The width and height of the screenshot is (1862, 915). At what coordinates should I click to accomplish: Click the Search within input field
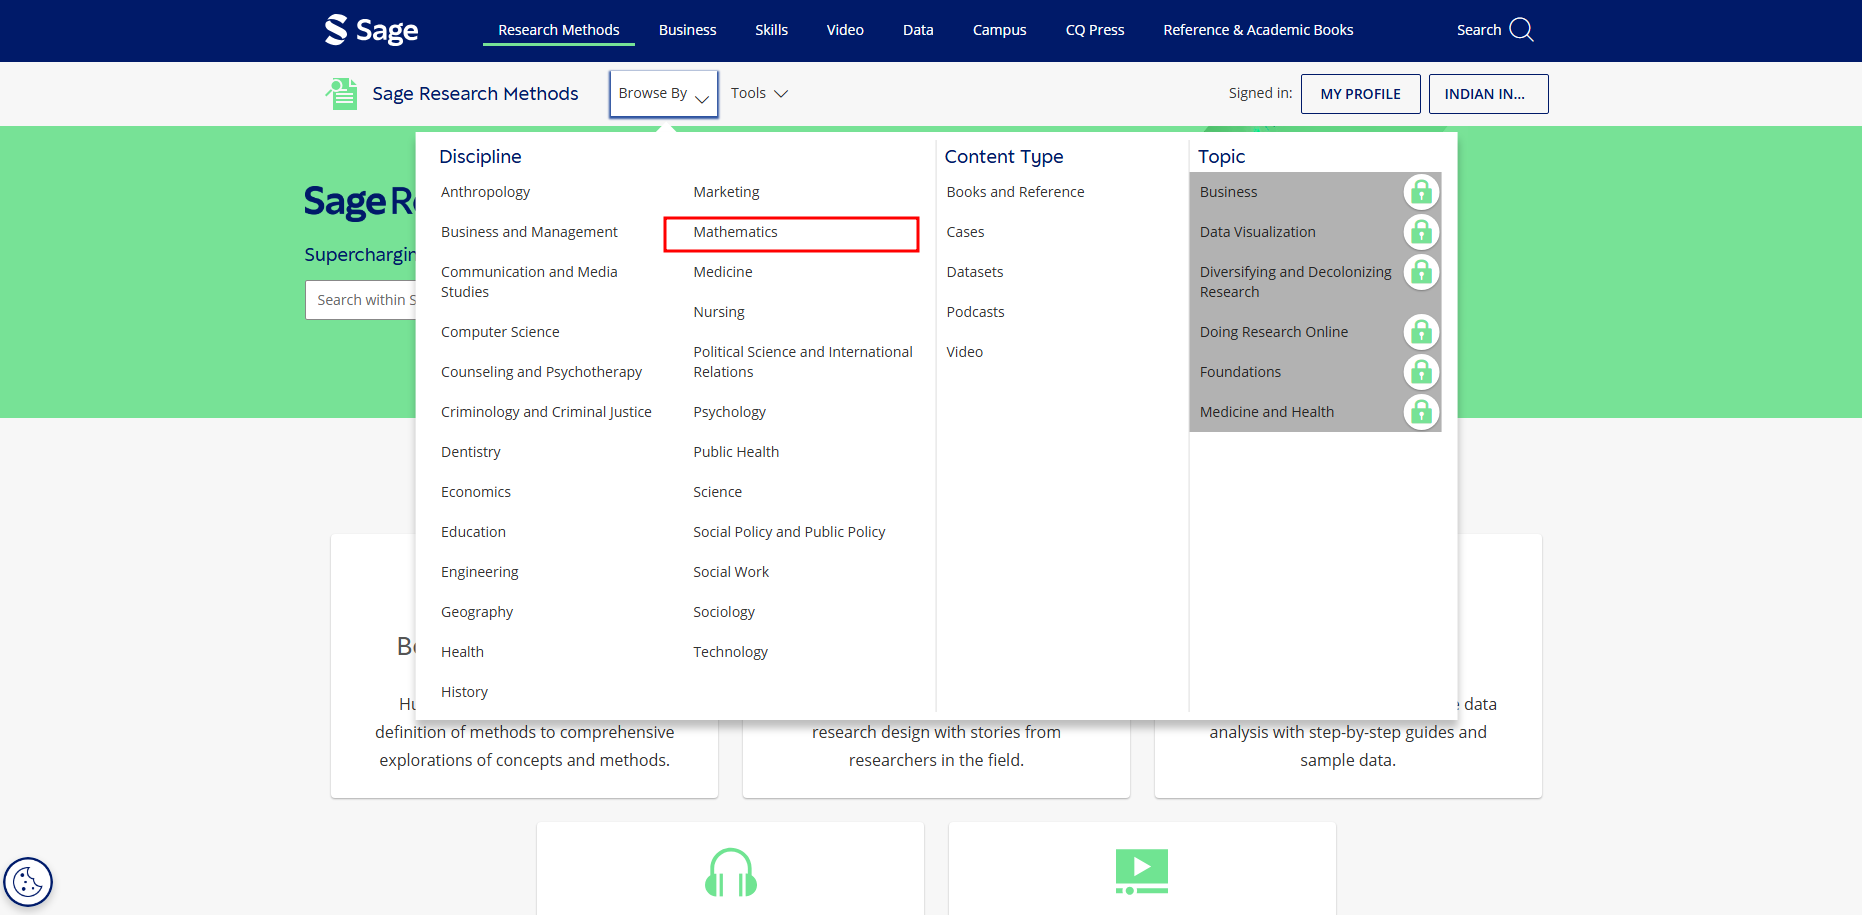point(361,300)
